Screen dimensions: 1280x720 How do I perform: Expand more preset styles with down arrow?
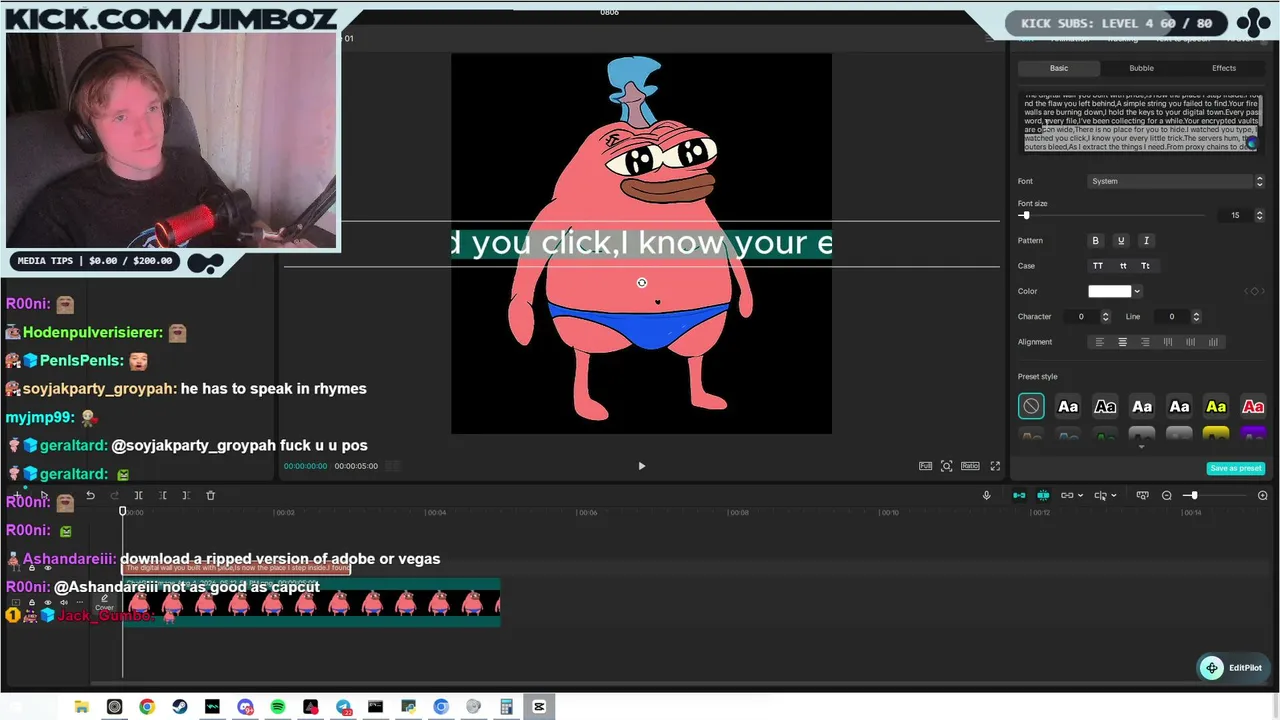point(1141,447)
